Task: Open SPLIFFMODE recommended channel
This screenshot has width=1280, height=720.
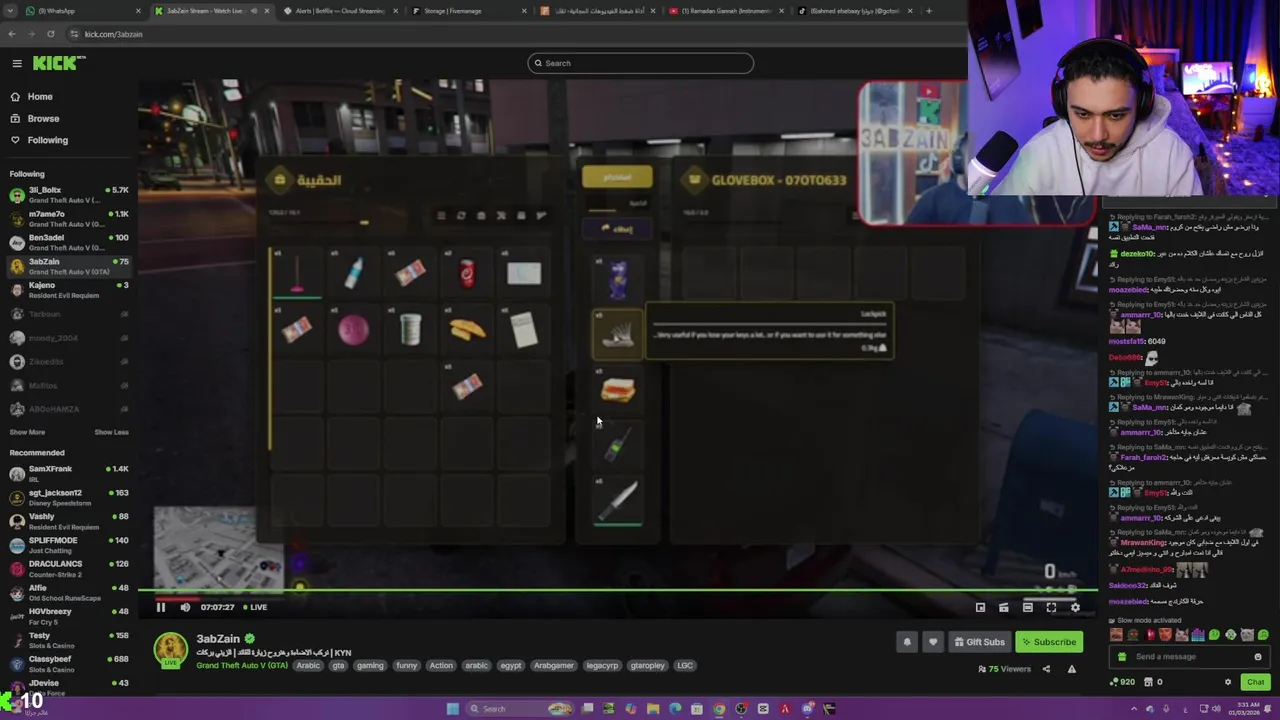Action: [69, 545]
